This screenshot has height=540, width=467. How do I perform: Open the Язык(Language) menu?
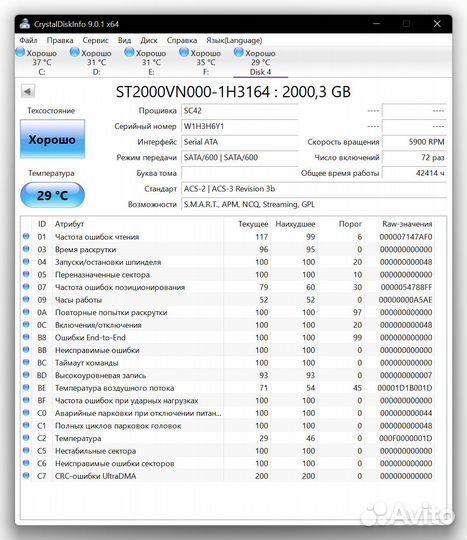click(x=234, y=40)
